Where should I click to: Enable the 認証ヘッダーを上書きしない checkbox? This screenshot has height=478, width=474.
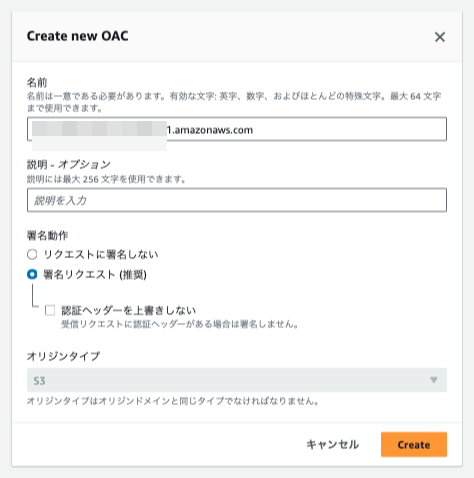pyautogui.click(x=50, y=310)
